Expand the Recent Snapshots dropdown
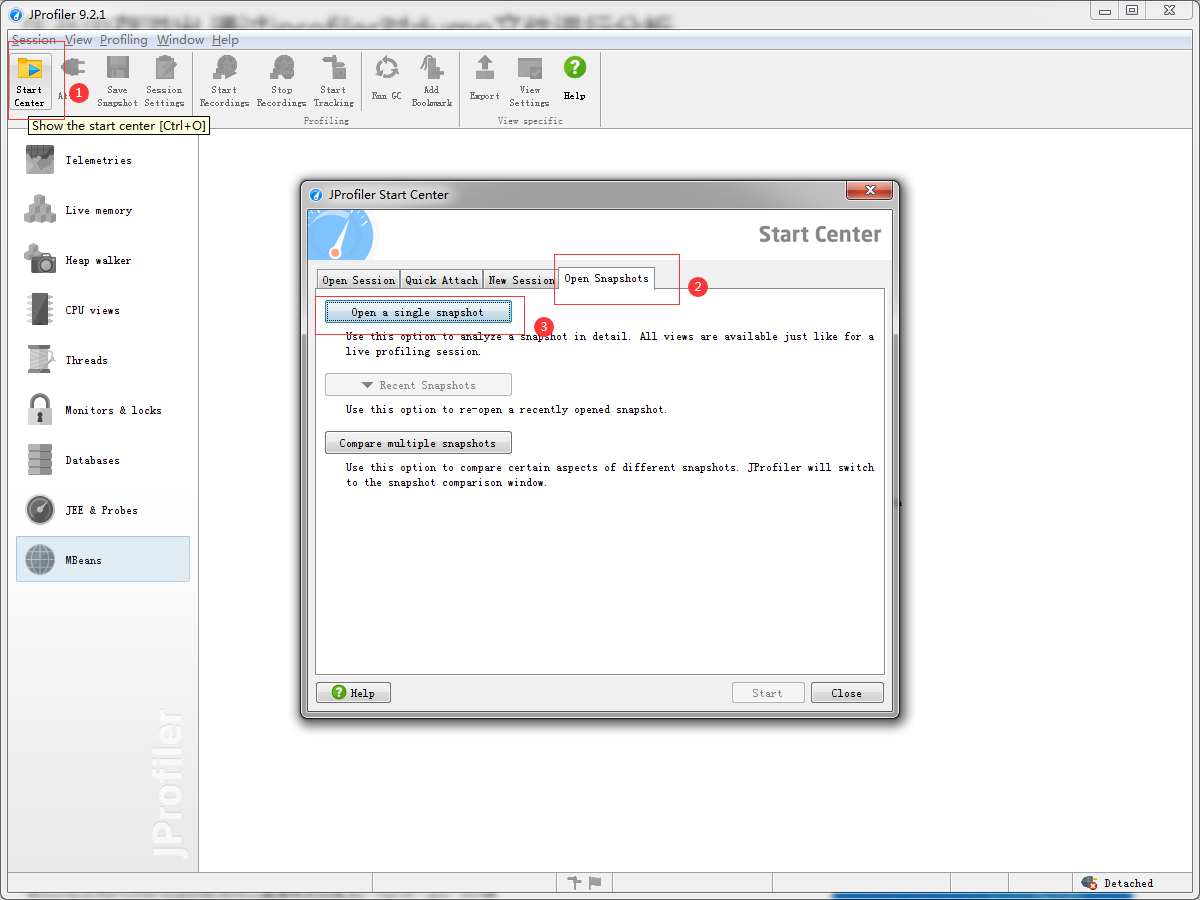 pyautogui.click(x=418, y=384)
